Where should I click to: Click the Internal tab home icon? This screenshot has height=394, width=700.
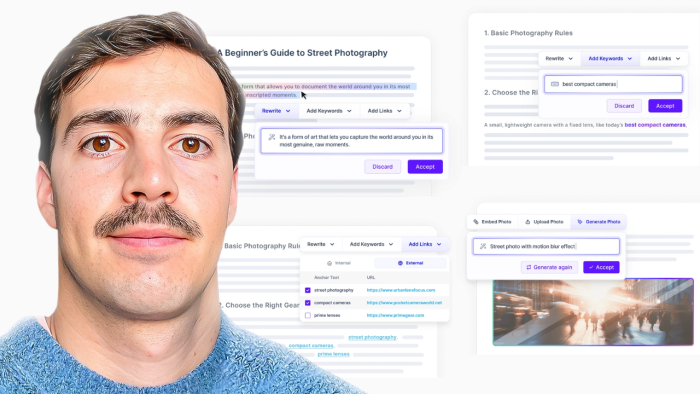click(329, 263)
